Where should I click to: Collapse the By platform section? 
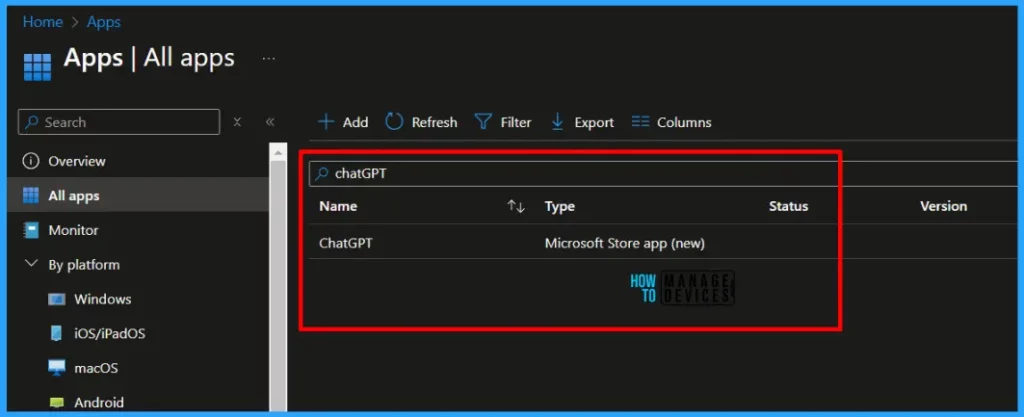tap(31, 264)
